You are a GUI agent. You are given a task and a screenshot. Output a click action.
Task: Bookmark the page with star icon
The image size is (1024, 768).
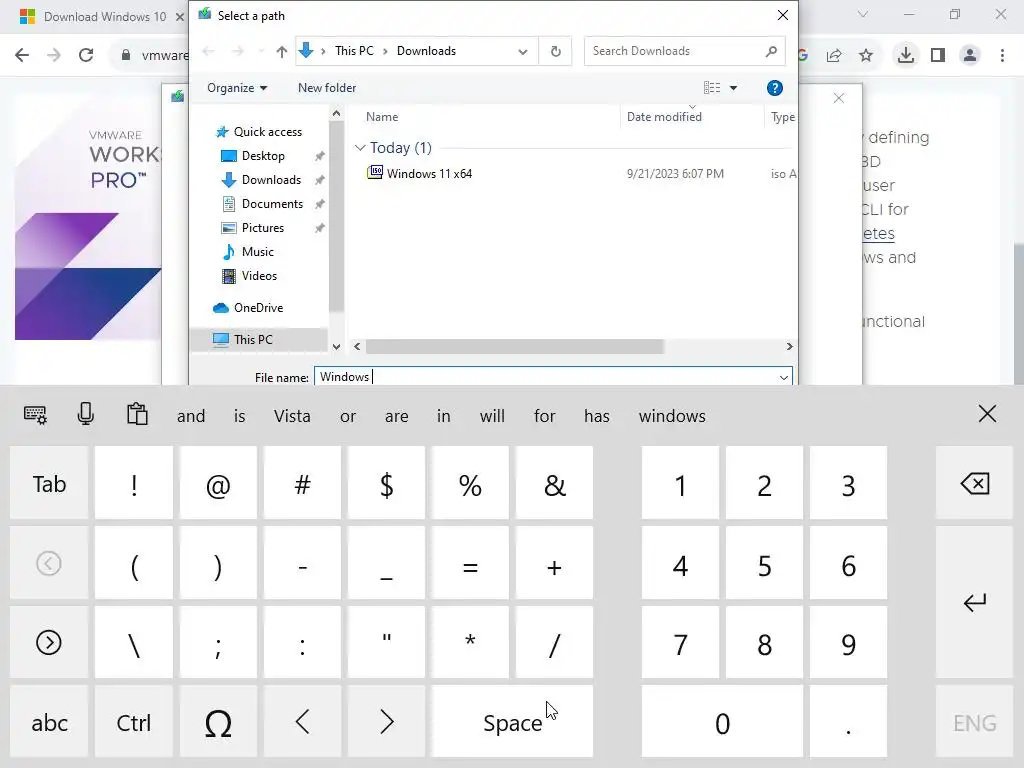(866, 56)
